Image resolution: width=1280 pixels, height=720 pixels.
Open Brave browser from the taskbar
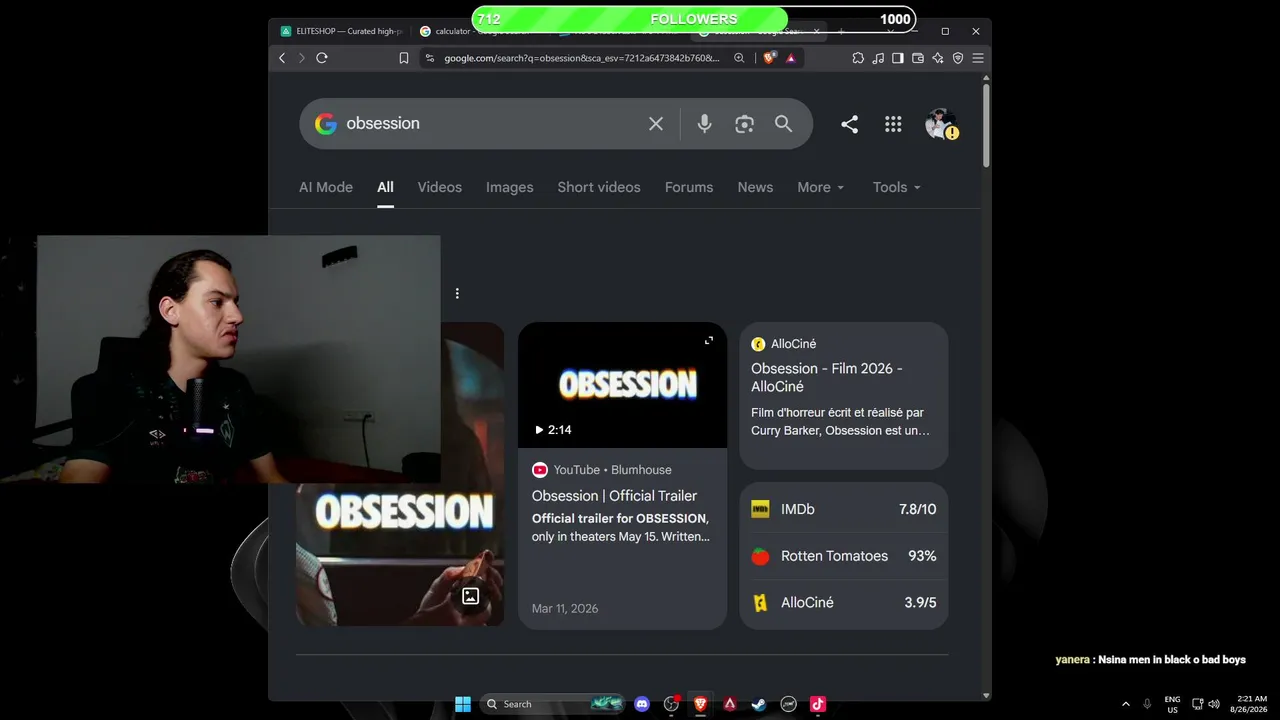click(700, 704)
